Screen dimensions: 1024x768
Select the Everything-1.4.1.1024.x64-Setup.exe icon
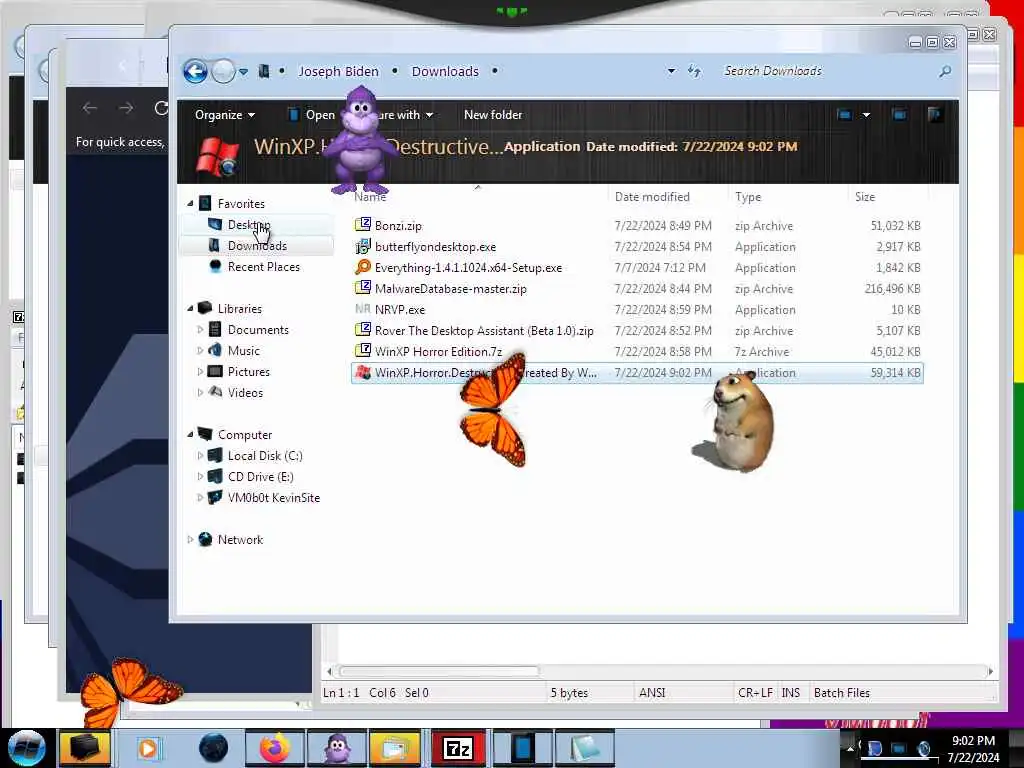tap(362, 268)
